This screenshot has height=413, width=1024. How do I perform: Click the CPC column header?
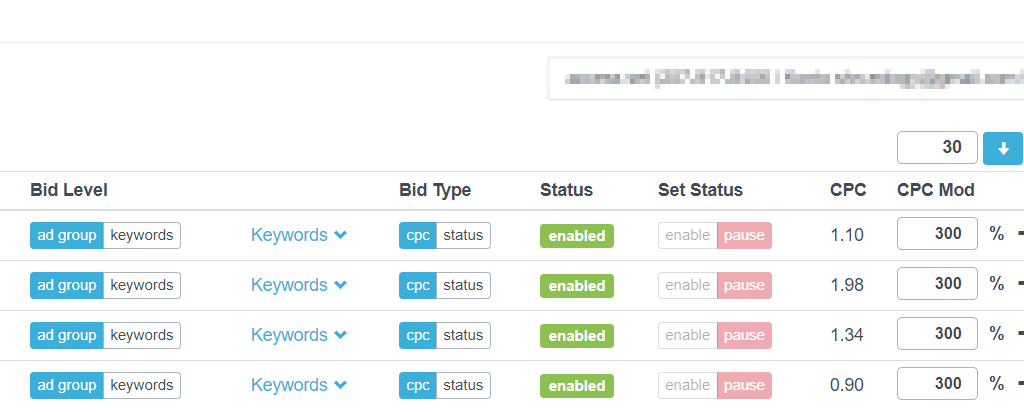(848, 190)
